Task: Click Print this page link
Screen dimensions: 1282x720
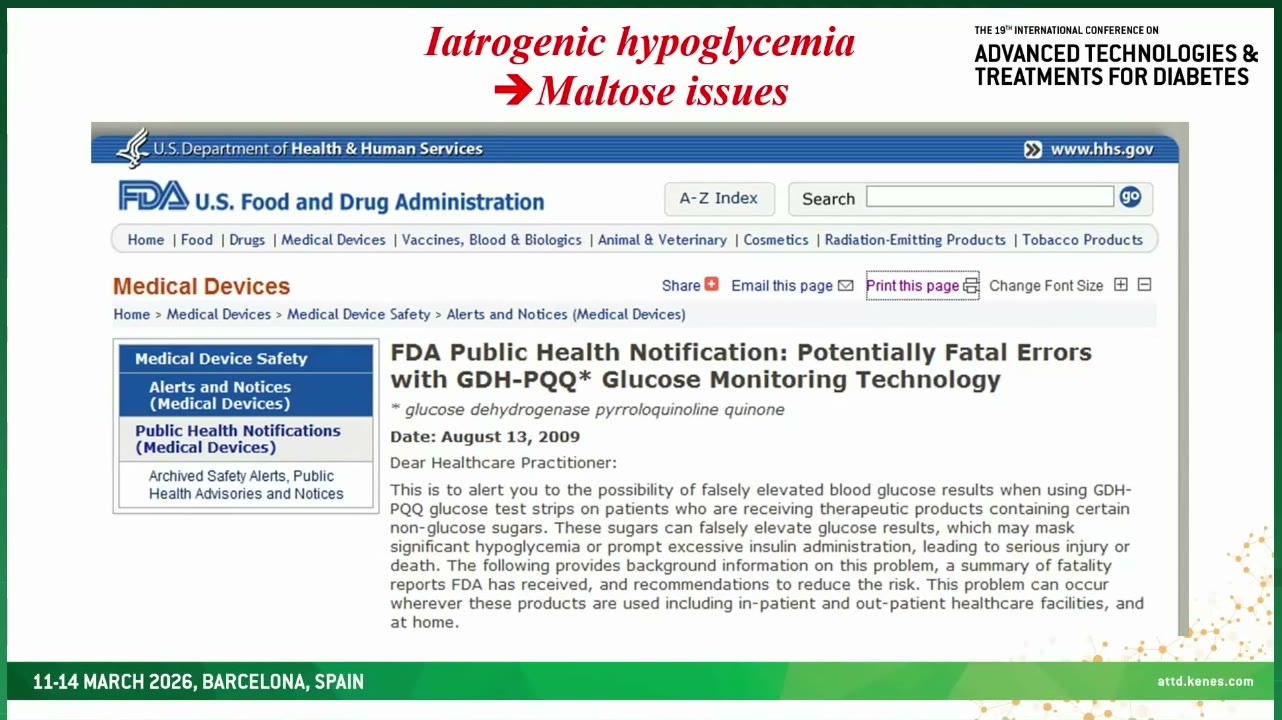Action: click(913, 286)
